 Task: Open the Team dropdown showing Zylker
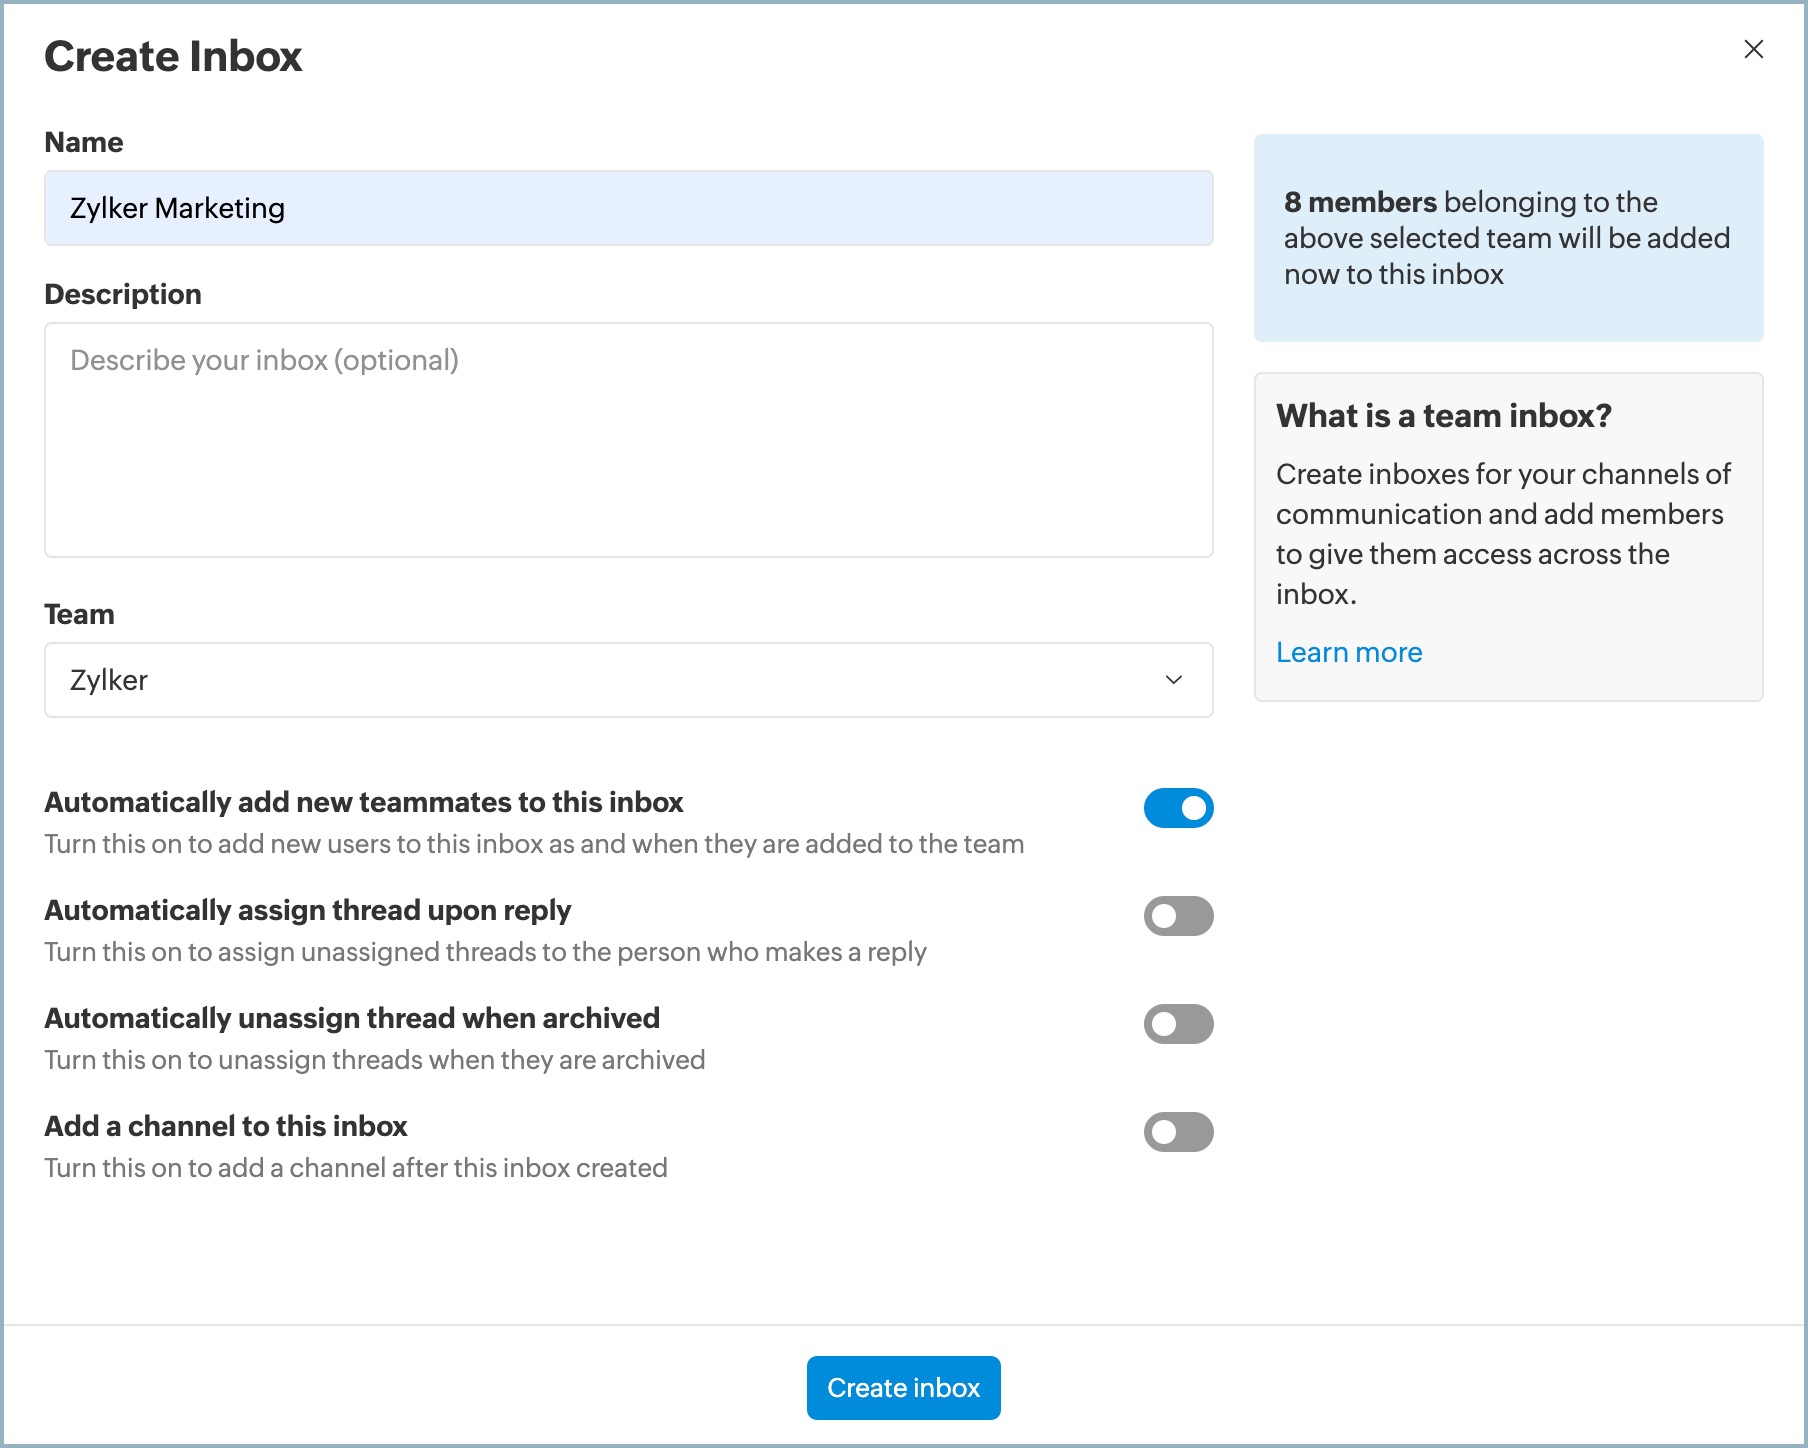(x=628, y=680)
